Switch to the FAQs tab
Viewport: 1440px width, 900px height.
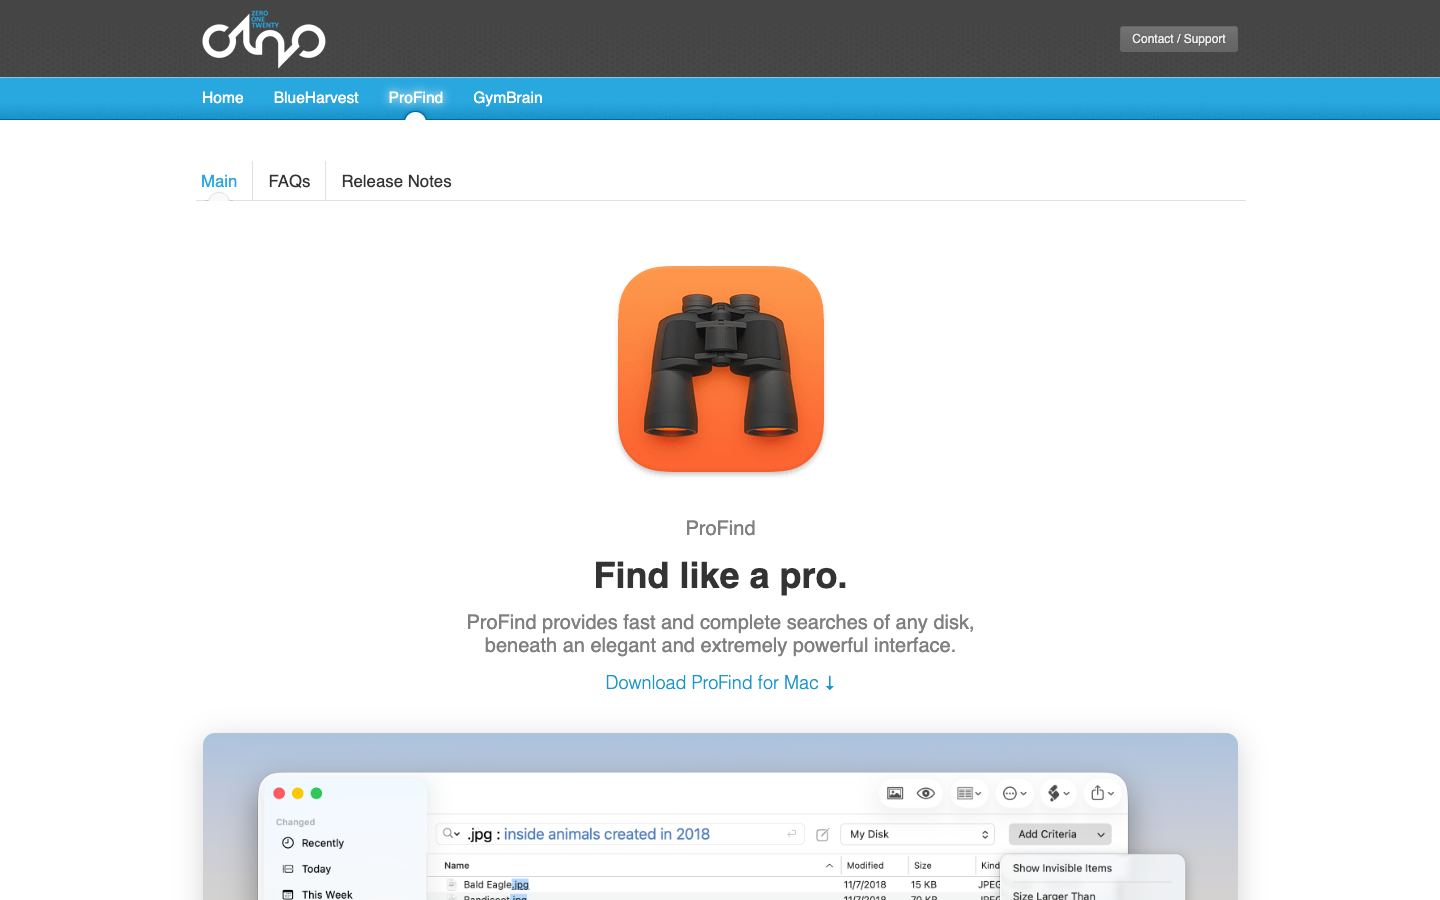pyautogui.click(x=289, y=181)
